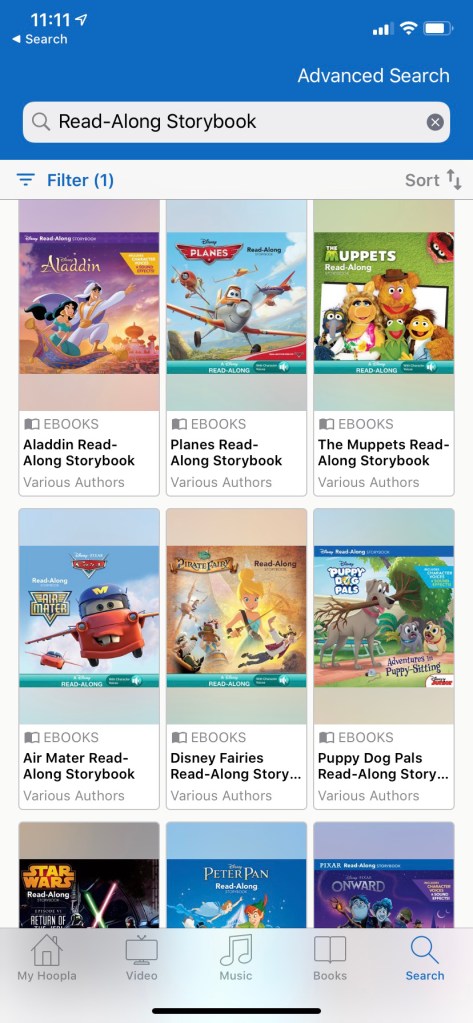The width and height of the screenshot is (473, 1023).
Task: Expand the Filter (1) options
Action: click(65, 179)
